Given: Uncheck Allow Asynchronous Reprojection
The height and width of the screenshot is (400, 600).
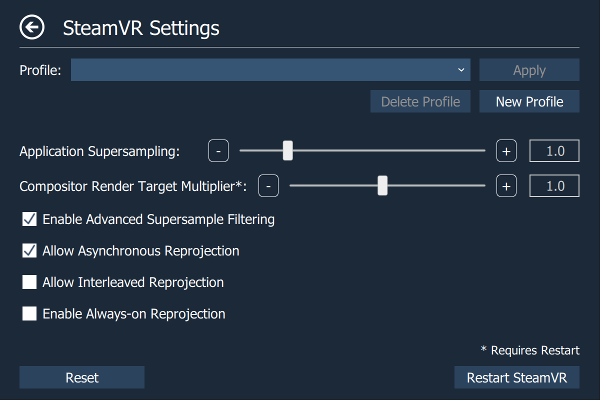Looking at the screenshot, I should [x=29, y=251].
